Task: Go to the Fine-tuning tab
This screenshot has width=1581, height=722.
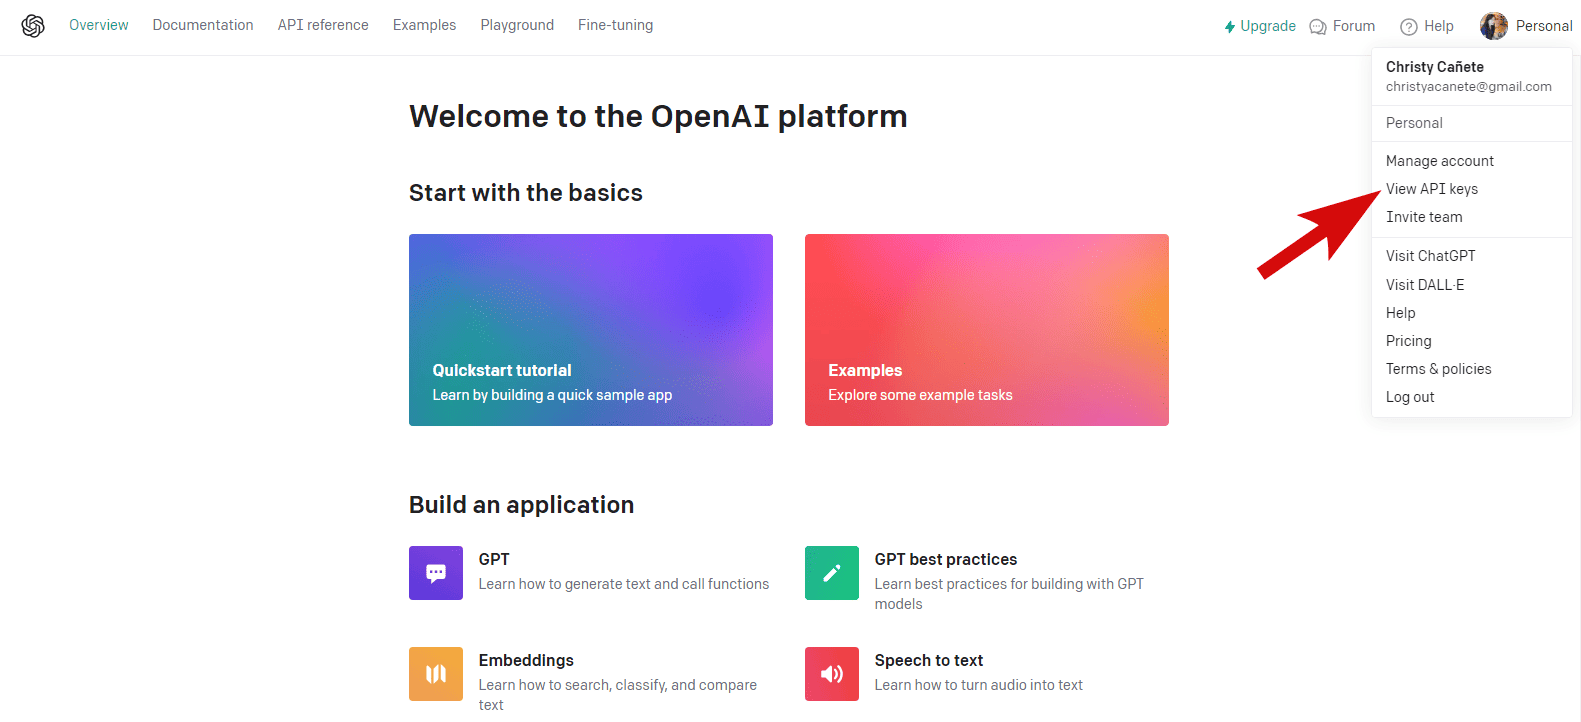Action: tap(615, 25)
